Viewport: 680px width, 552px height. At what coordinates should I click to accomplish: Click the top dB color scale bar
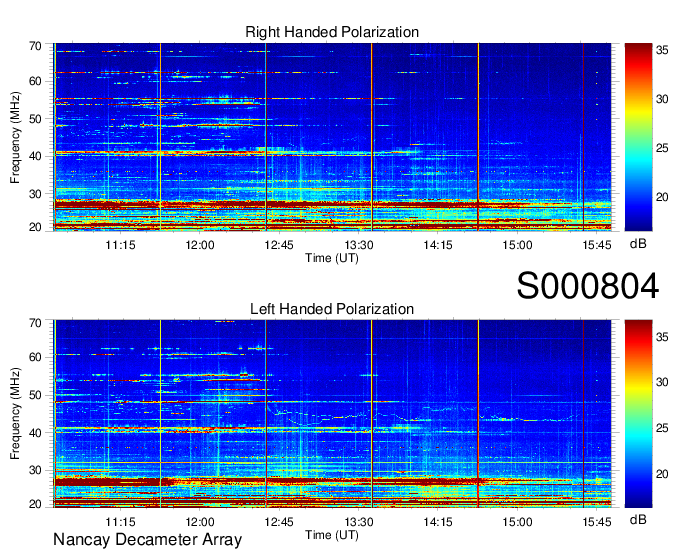[638, 137]
